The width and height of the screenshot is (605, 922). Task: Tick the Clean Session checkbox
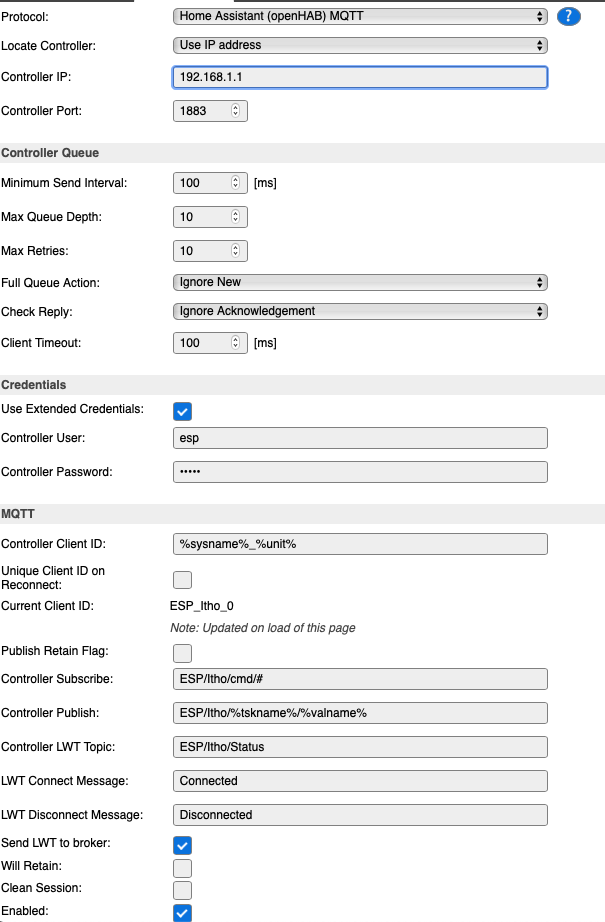tap(182, 890)
